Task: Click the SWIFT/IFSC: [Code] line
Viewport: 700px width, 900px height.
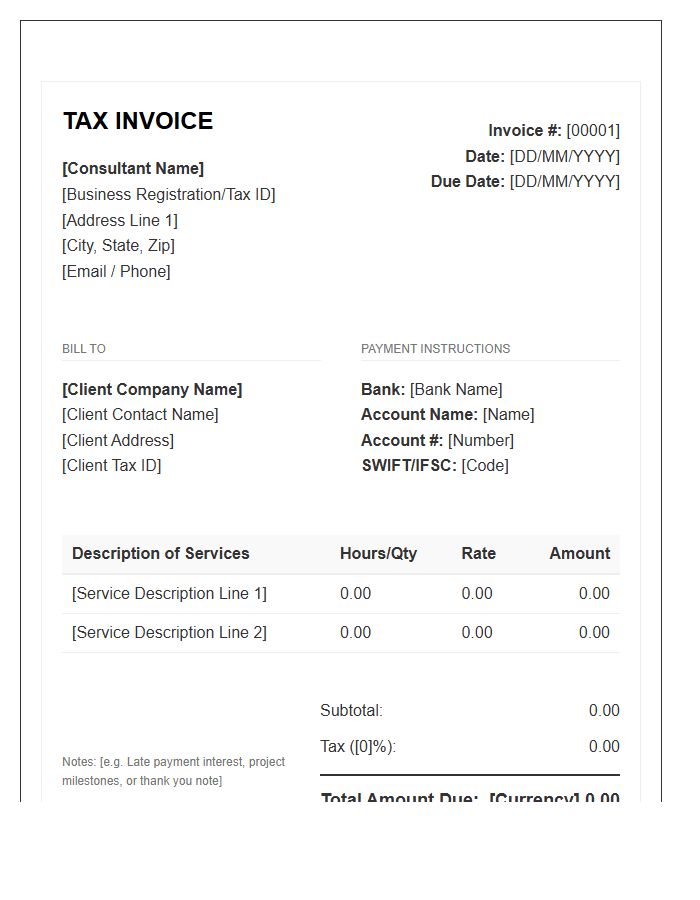Action: tap(435, 465)
